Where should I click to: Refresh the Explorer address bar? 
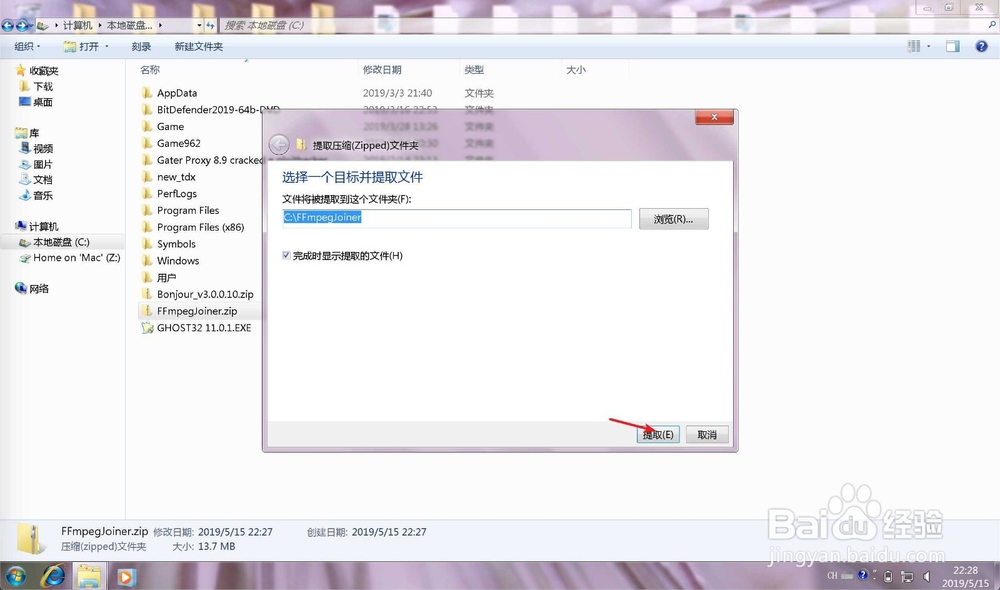[210, 26]
